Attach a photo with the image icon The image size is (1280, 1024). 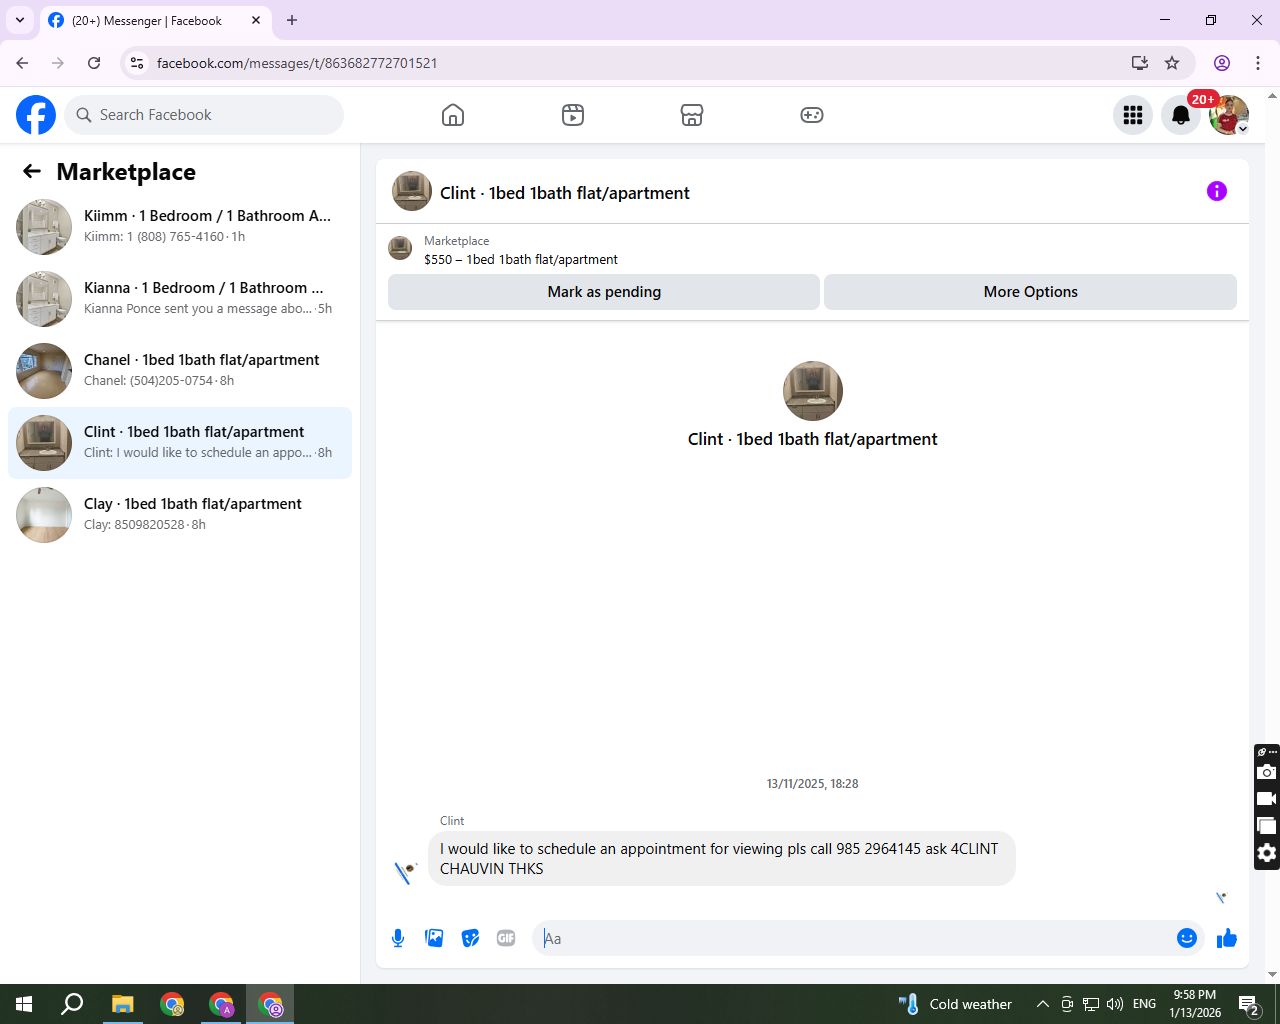point(434,938)
